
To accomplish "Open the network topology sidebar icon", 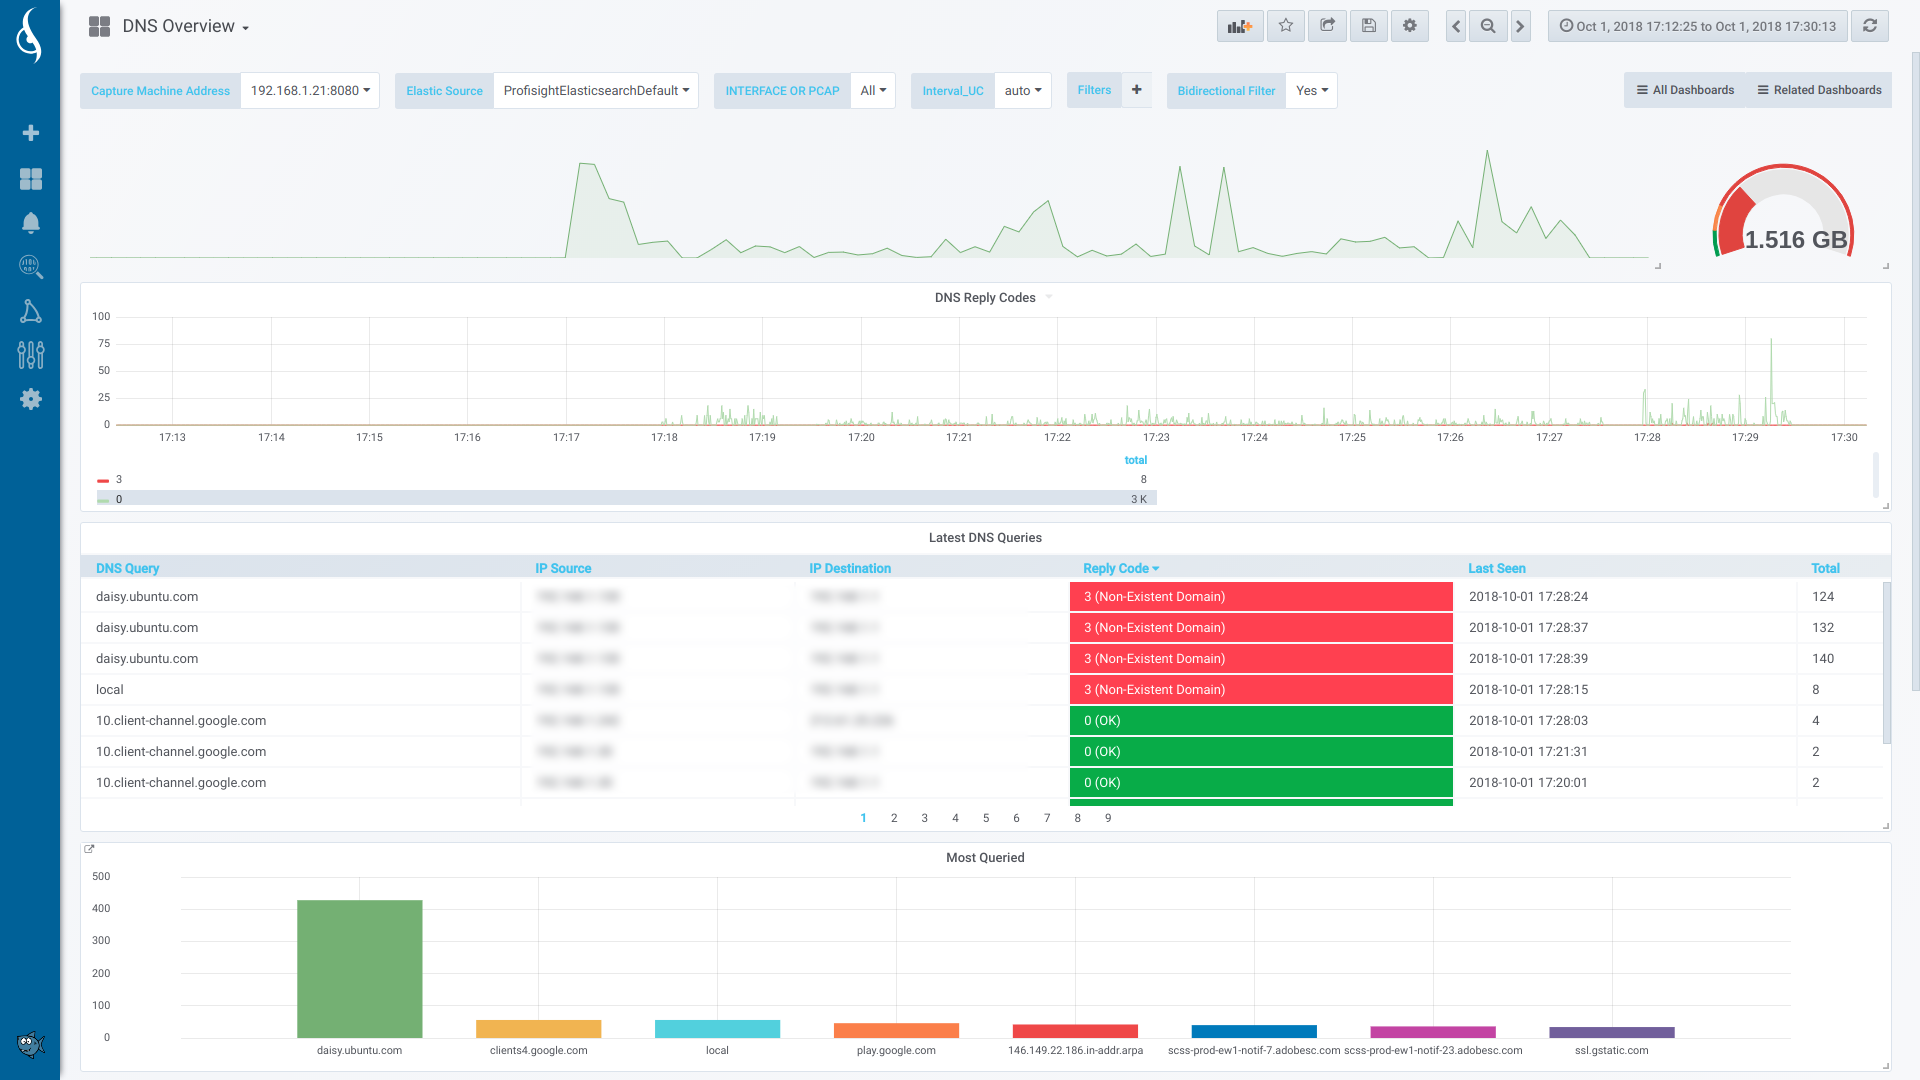I will (31, 311).
